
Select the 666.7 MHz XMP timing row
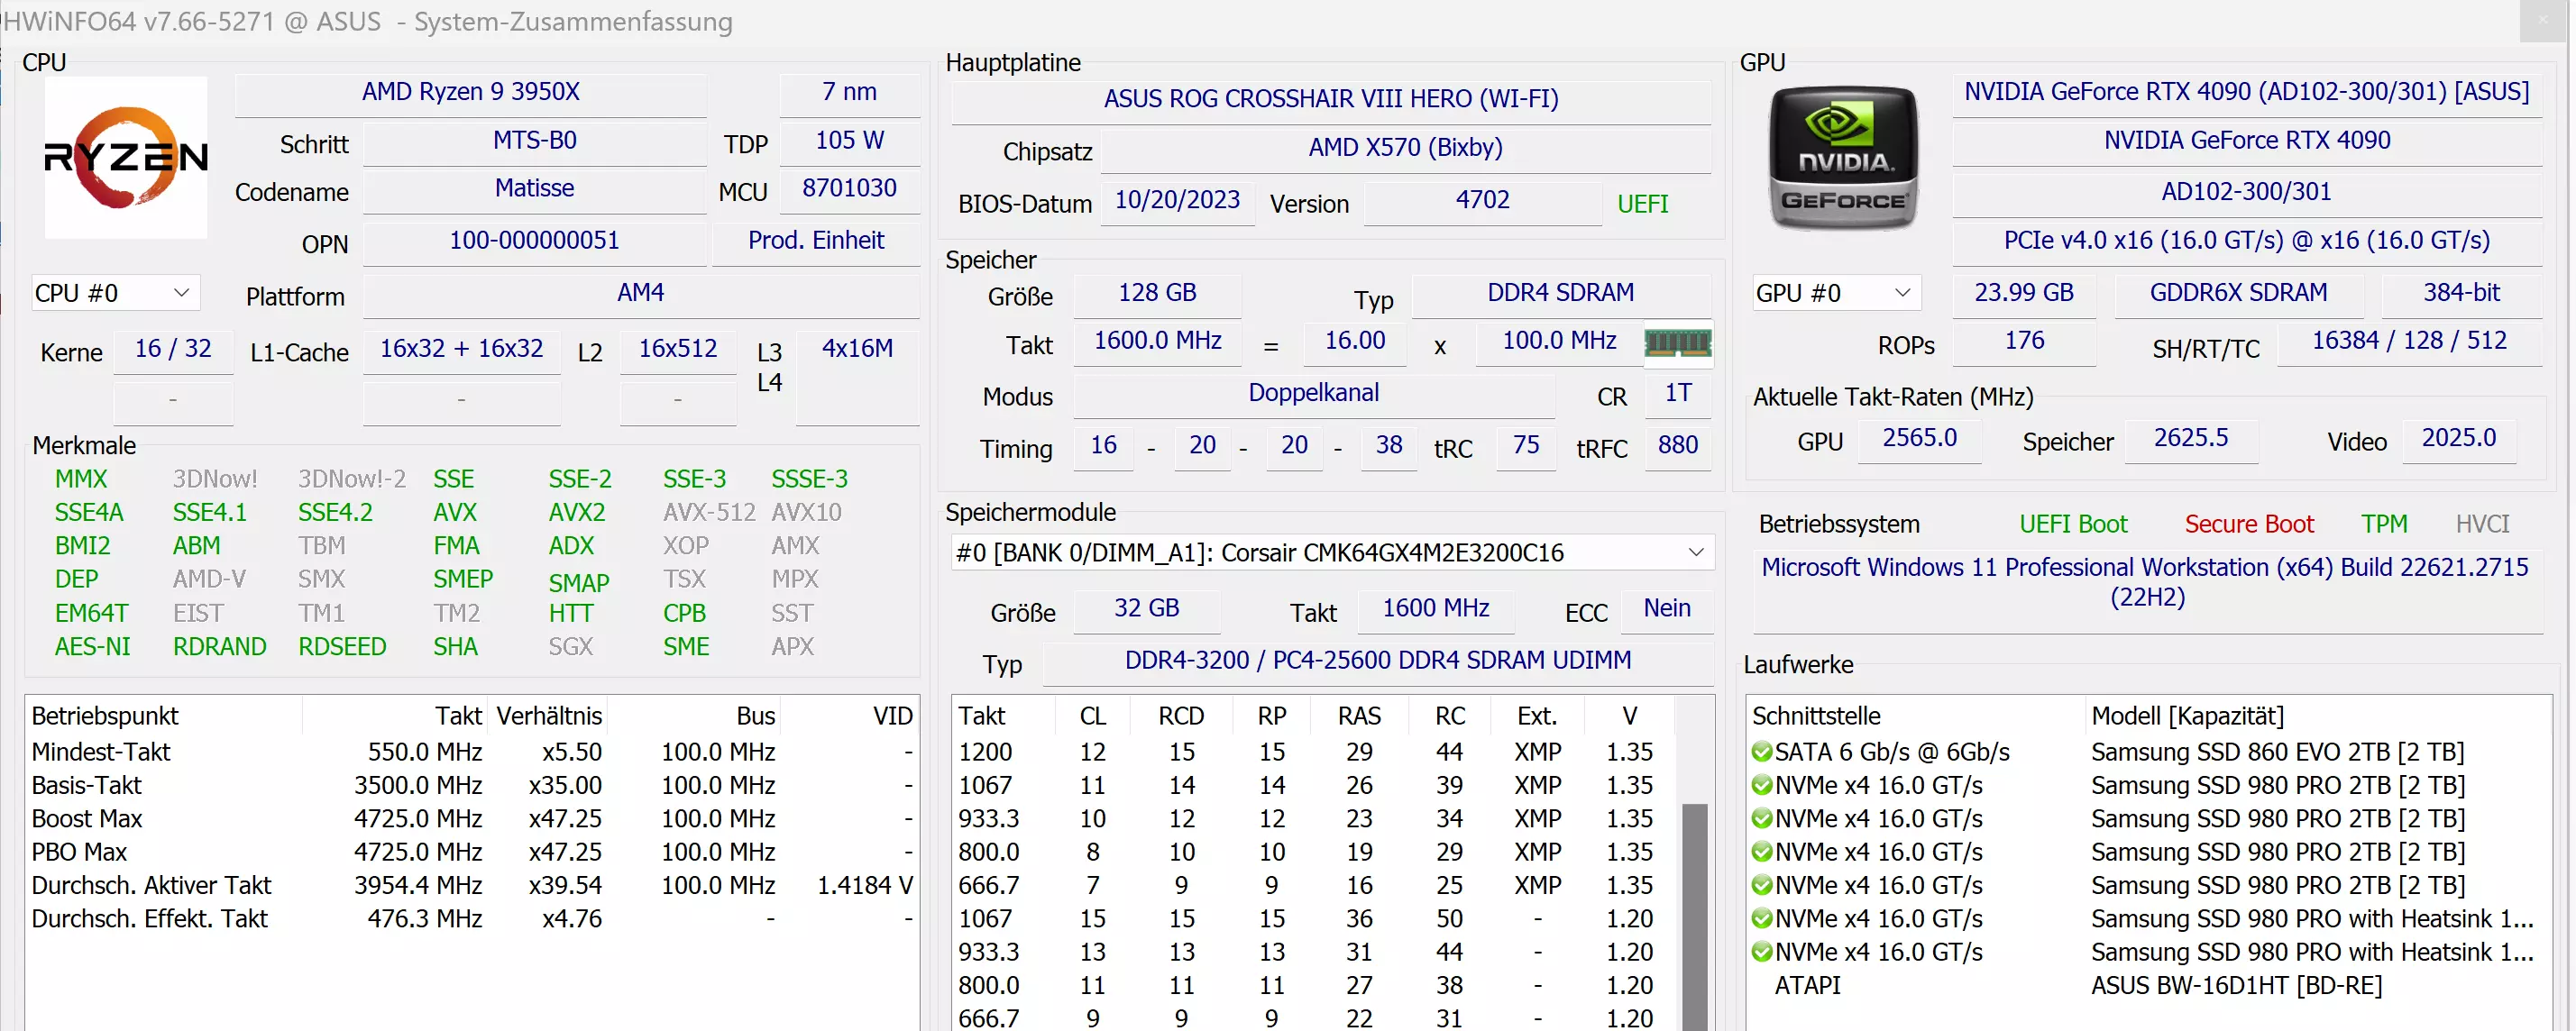(x=1312, y=885)
